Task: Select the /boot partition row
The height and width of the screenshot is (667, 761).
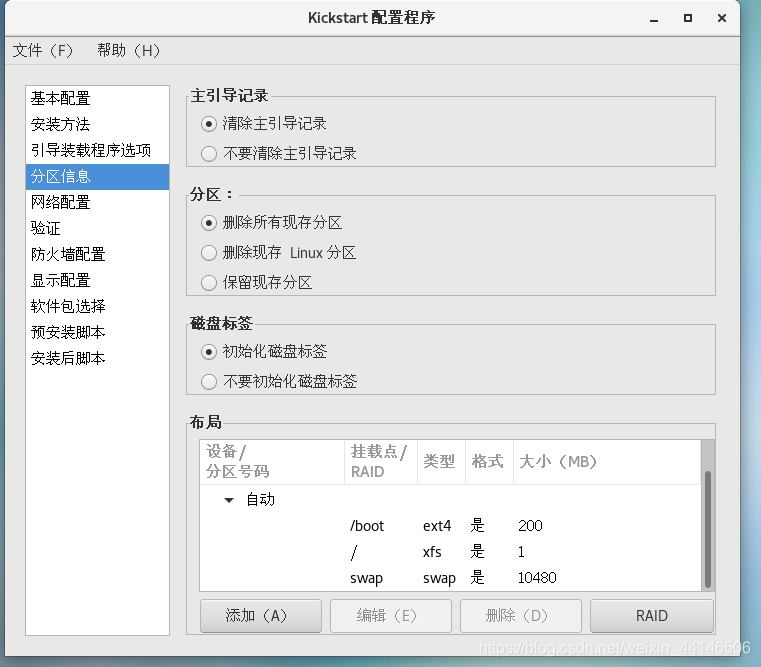Action: [450, 526]
